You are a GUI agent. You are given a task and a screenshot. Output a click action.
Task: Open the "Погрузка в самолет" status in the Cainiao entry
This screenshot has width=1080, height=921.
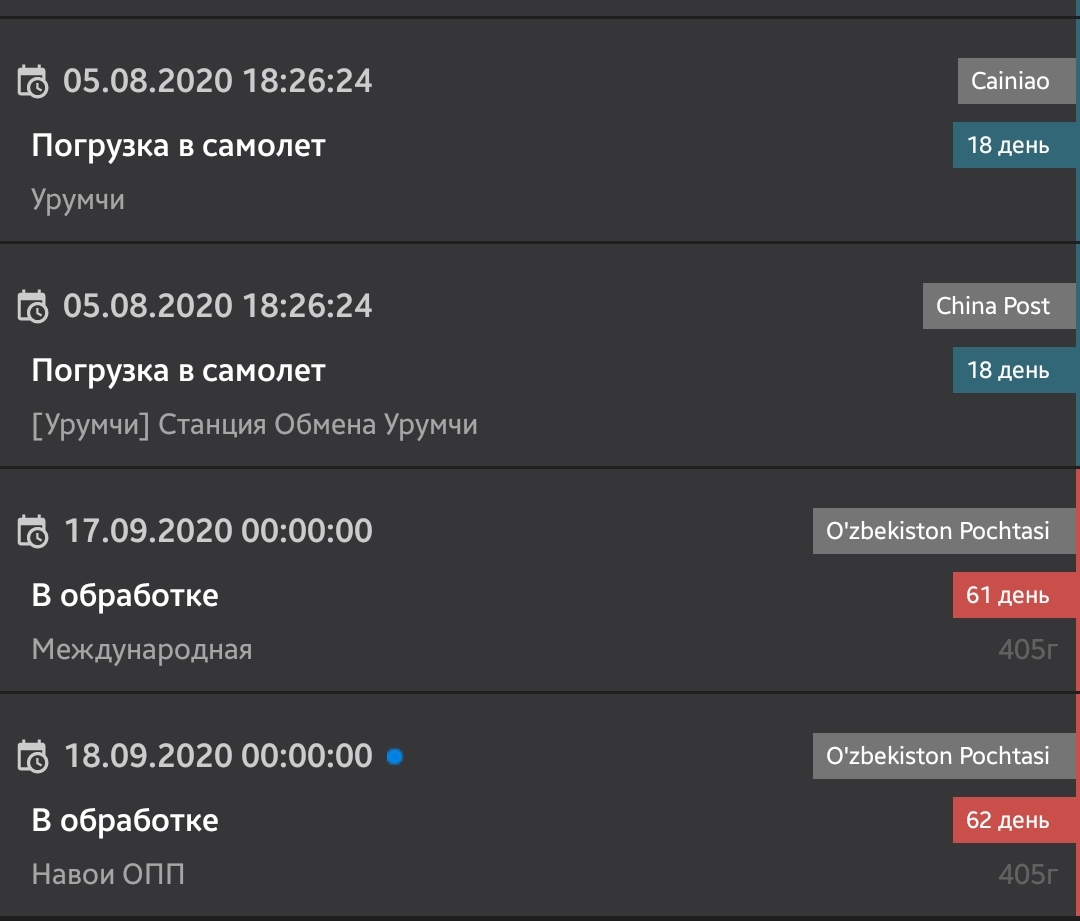pos(179,146)
